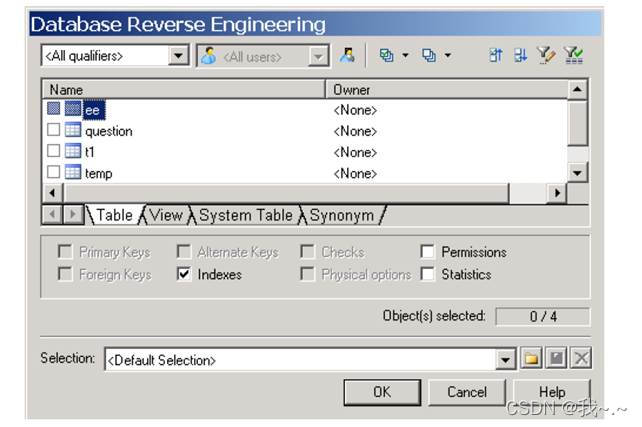Screen dimensions: 642x427
Task: Click the table icon of the temp row
Action: (73, 172)
